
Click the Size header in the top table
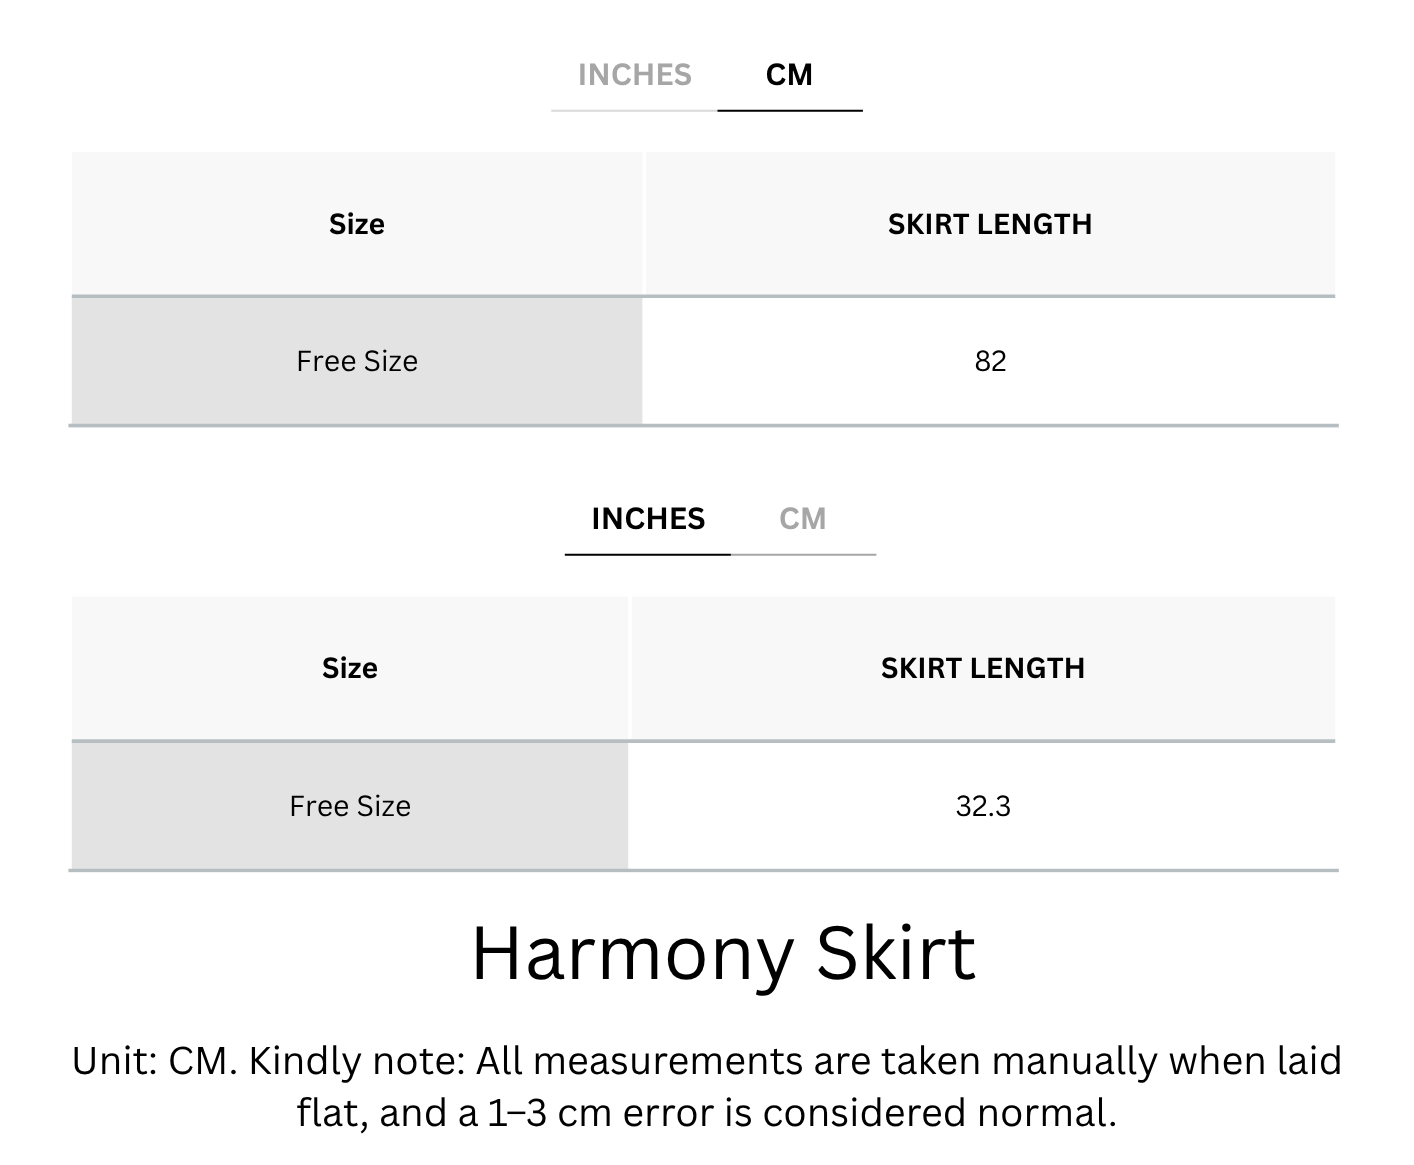[357, 224]
